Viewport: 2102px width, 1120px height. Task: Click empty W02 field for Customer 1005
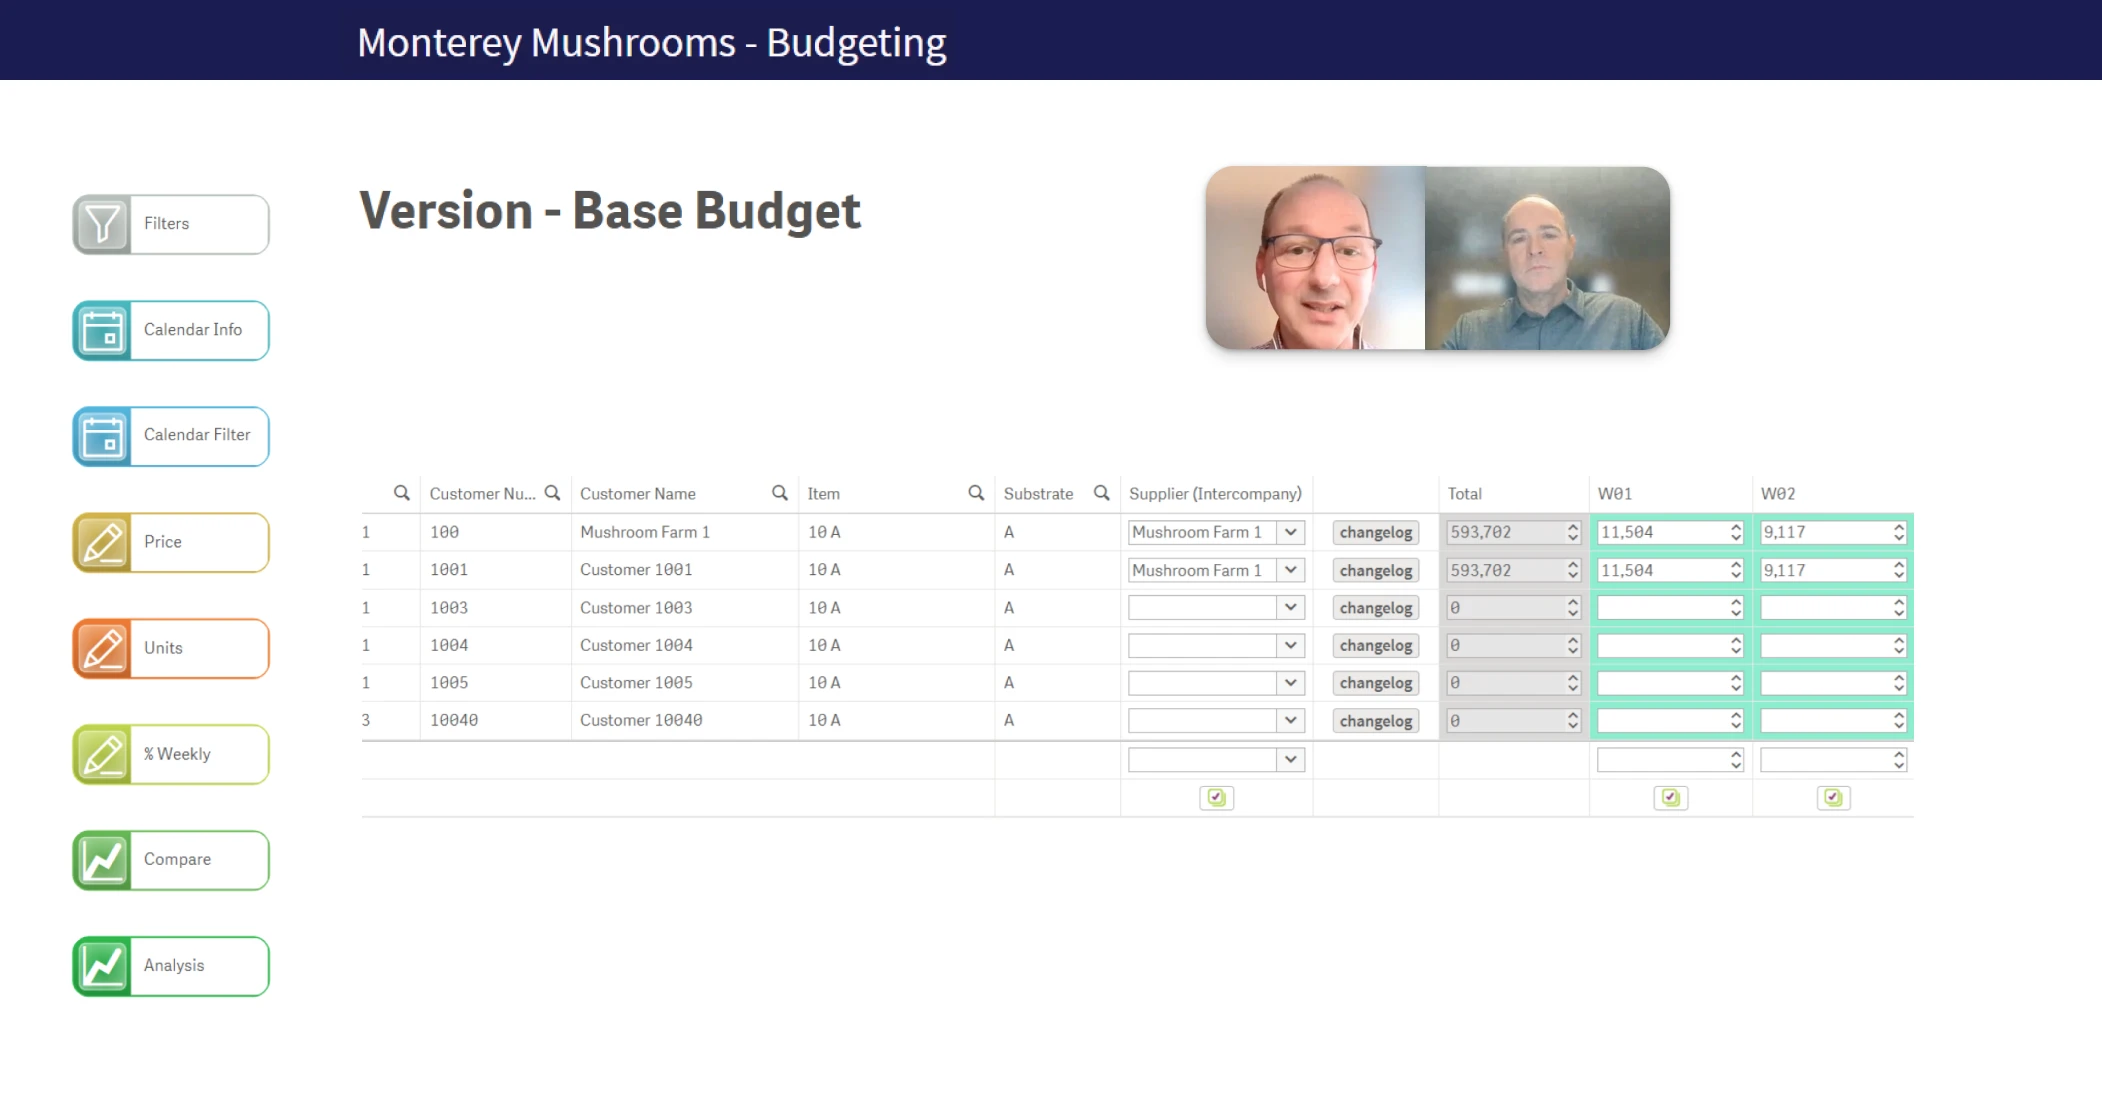[1833, 683]
